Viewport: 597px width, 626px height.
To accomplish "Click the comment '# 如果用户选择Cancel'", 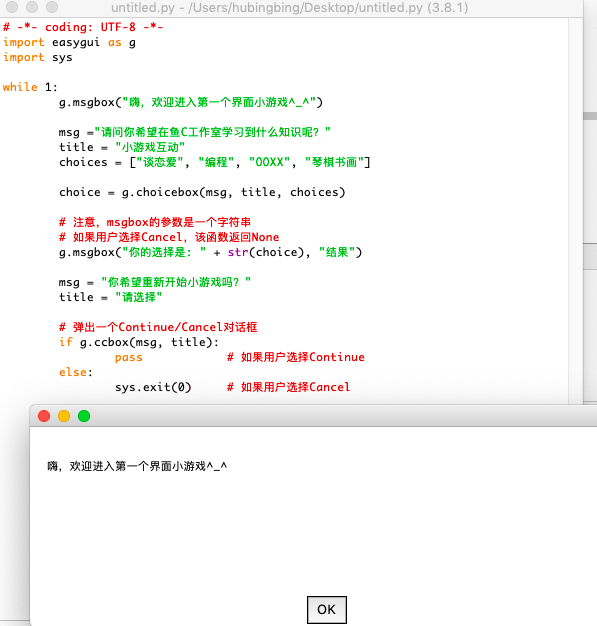I will pyautogui.click(x=289, y=387).
